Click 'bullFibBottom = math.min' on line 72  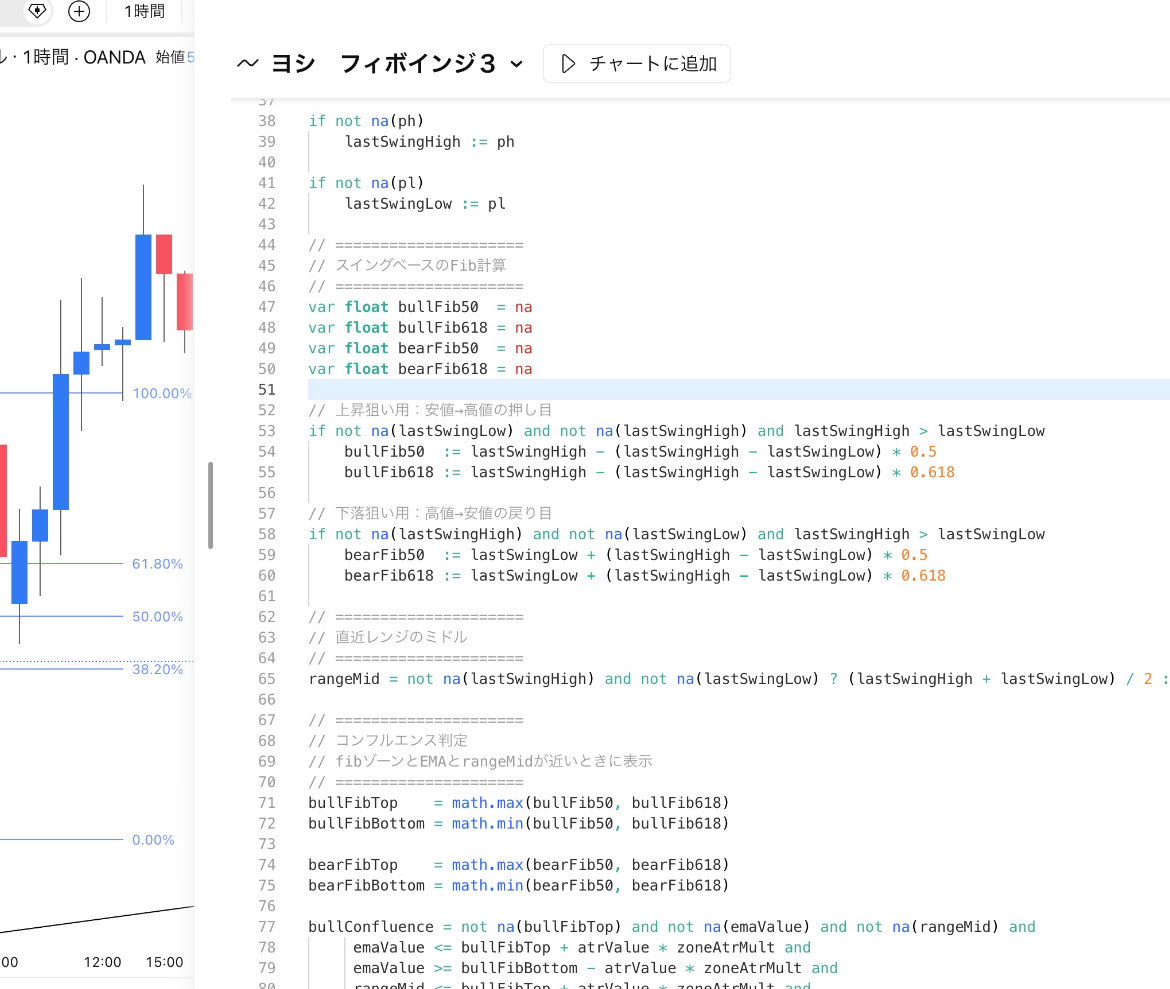(519, 823)
